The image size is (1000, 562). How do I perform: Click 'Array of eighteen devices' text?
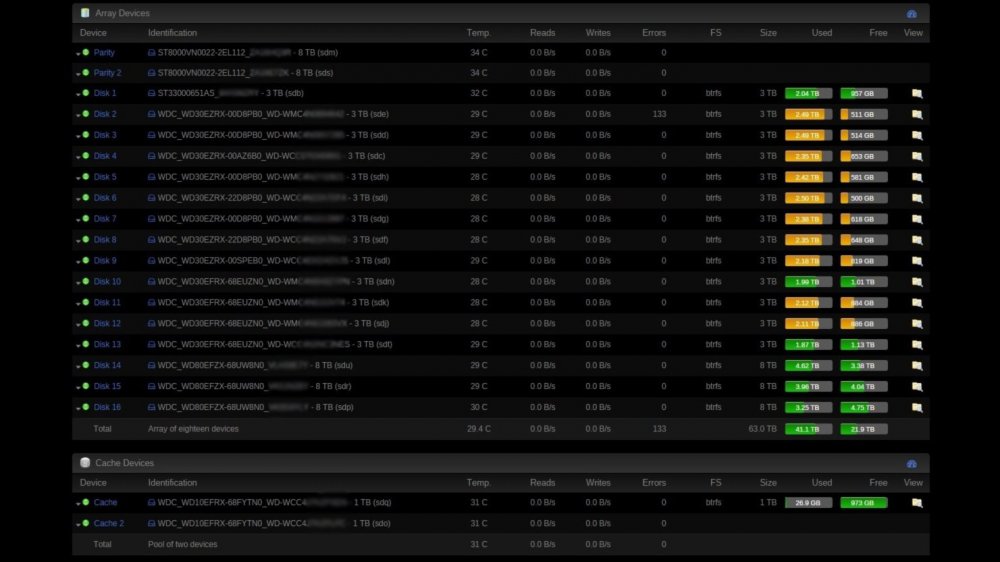pos(193,429)
